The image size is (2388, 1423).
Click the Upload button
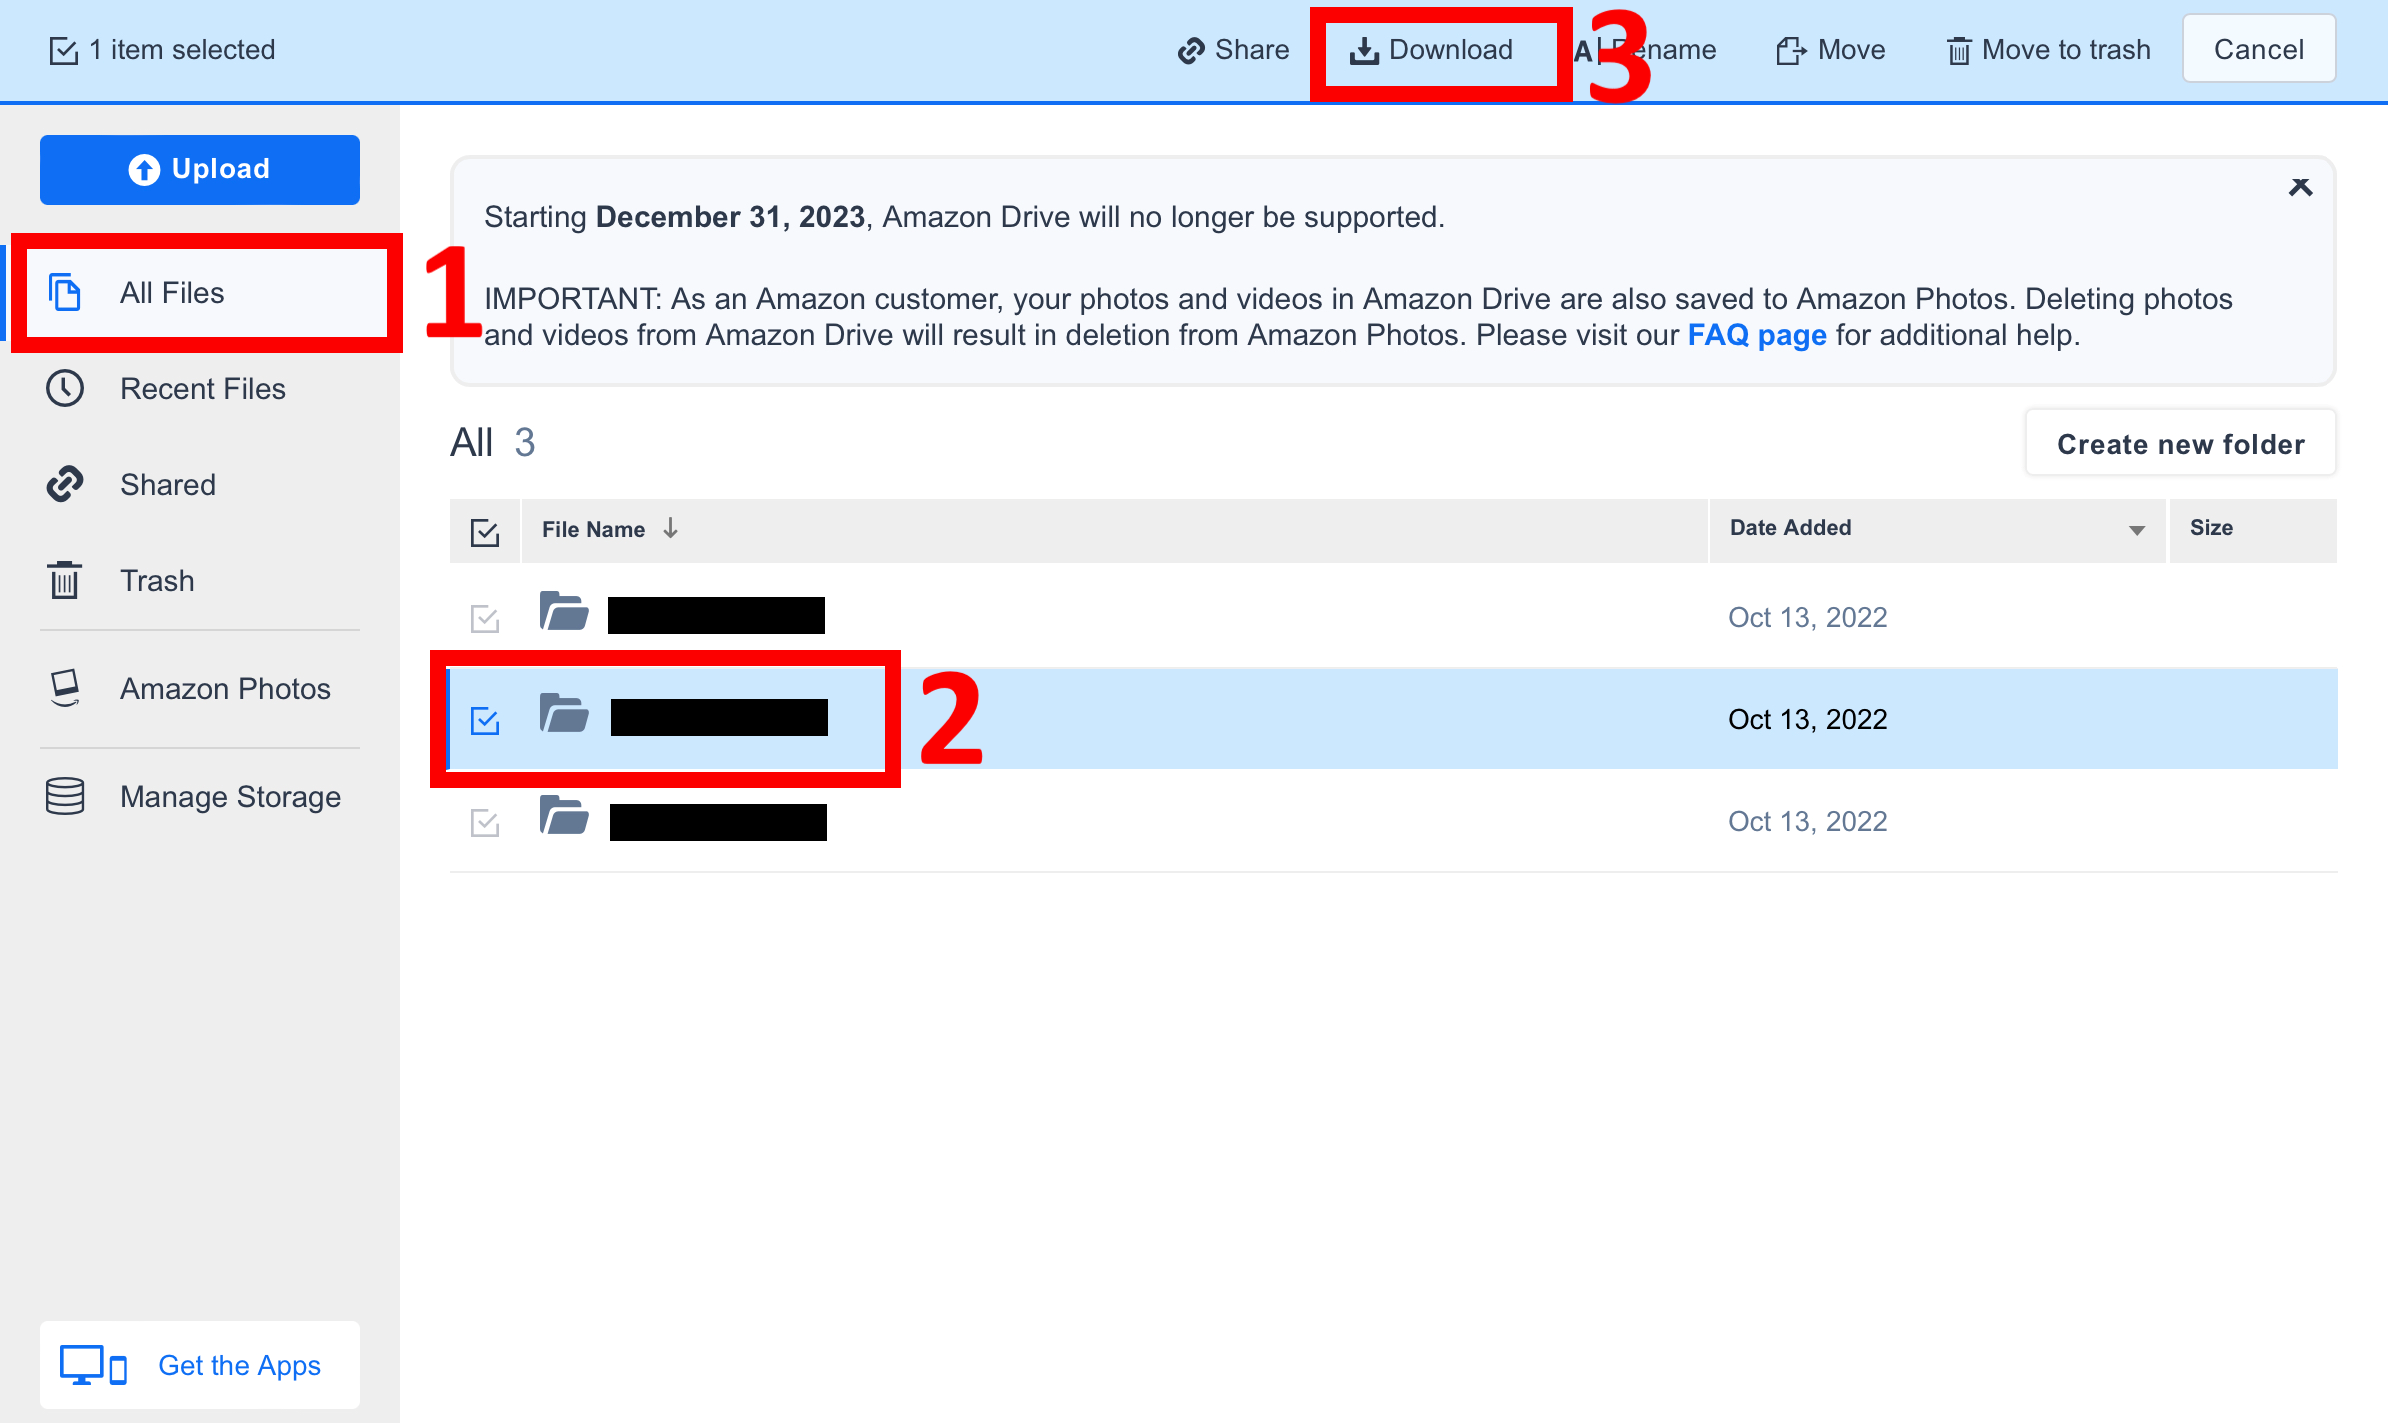(200, 169)
